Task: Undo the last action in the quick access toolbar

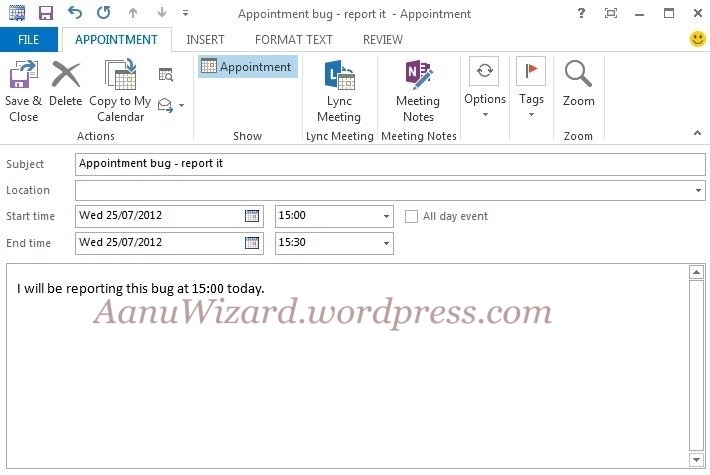Action: click(75, 14)
